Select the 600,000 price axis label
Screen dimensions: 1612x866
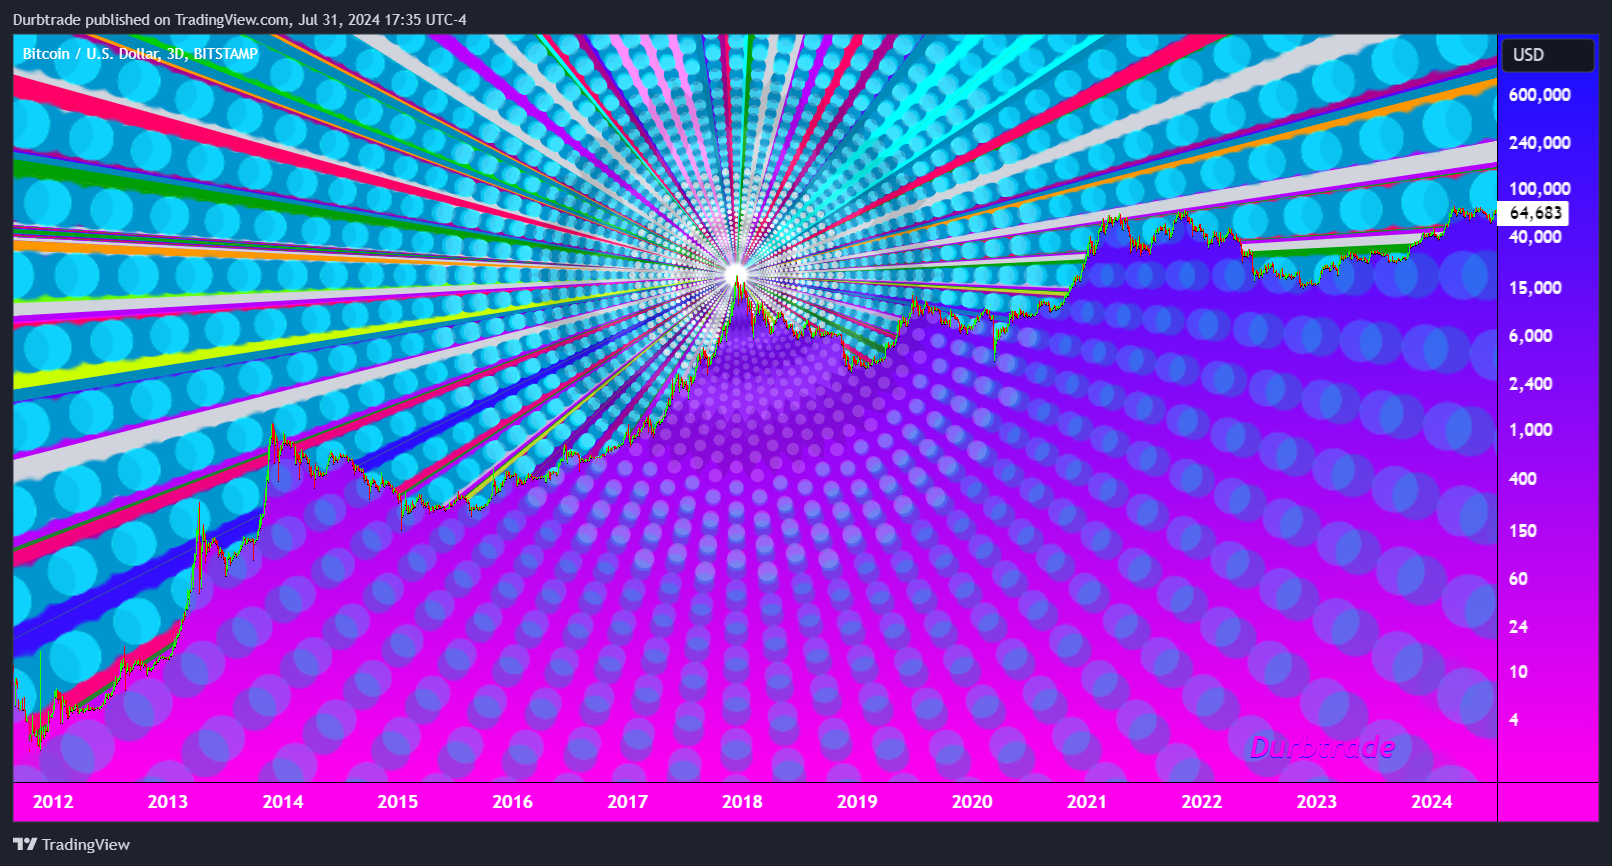(1539, 95)
